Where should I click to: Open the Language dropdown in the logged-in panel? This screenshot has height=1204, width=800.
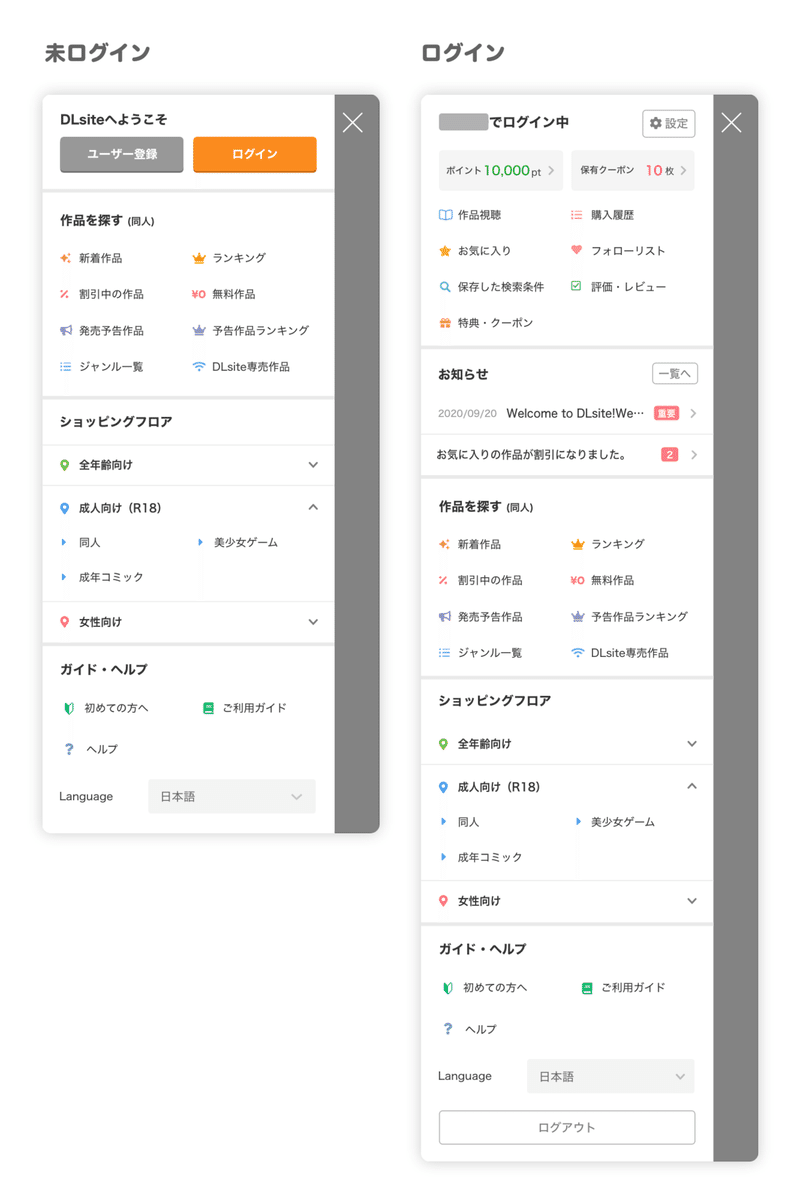click(x=611, y=1077)
